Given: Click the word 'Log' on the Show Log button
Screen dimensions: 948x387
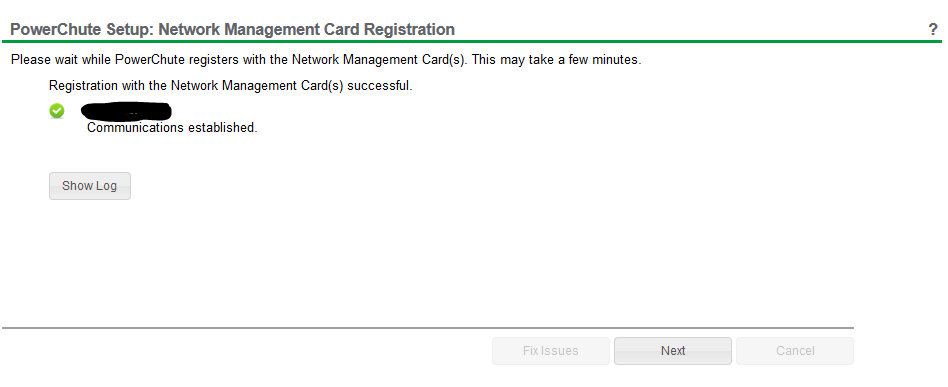Looking at the screenshot, I should coord(106,186).
